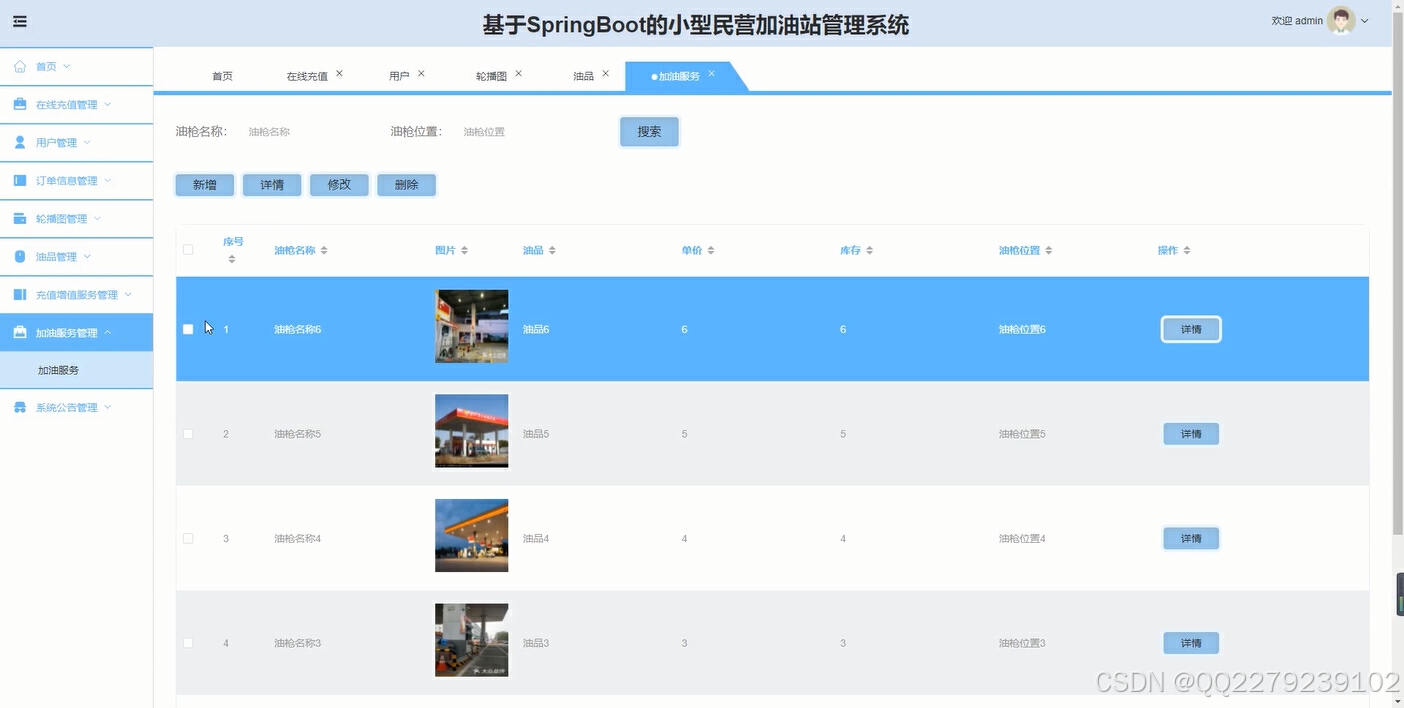This screenshot has height=708, width=1404.
Task: Switch to the 油品 tab
Action: [x=583, y=73]
